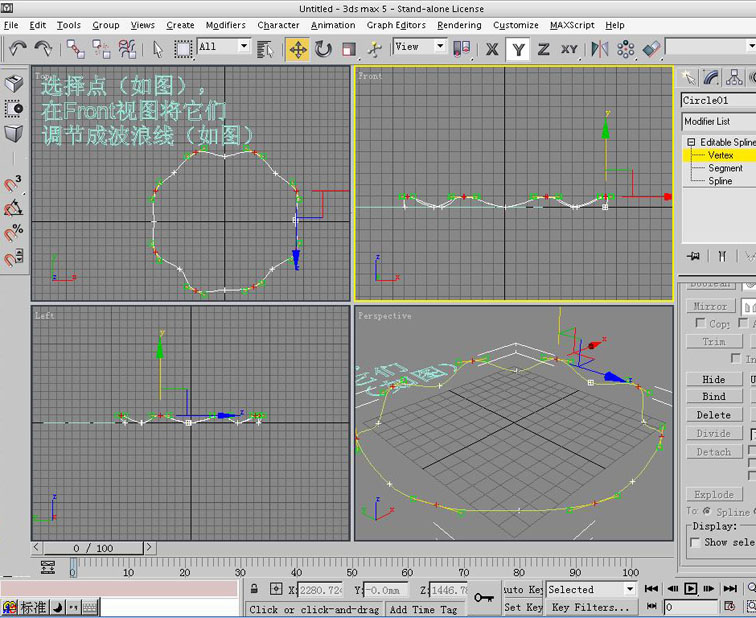Select Segment sub-object level

pyautogui.click(x=725, y=168)
